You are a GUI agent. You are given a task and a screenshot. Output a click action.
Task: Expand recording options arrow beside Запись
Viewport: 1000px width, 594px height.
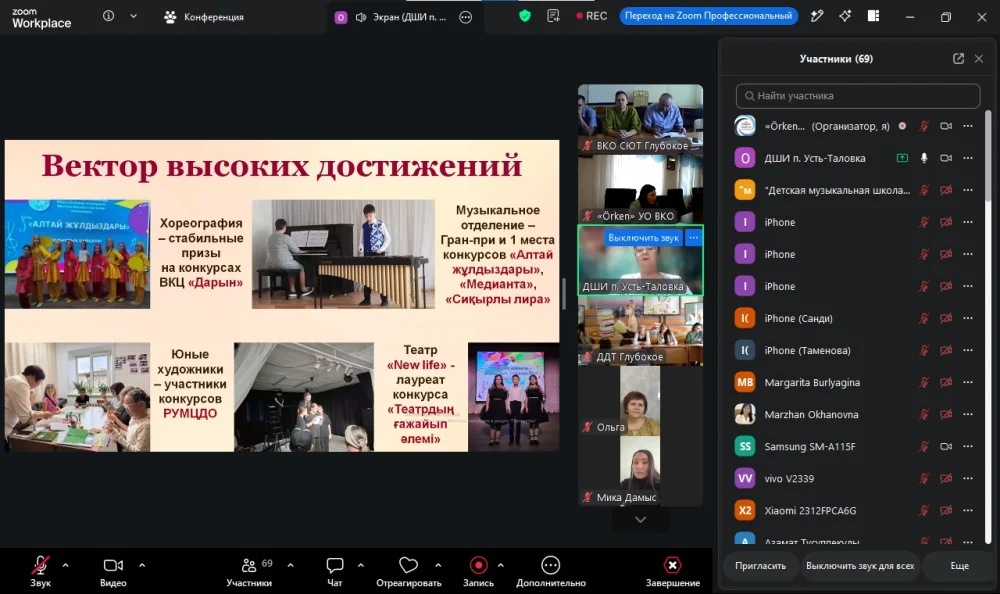pos(500,565)
